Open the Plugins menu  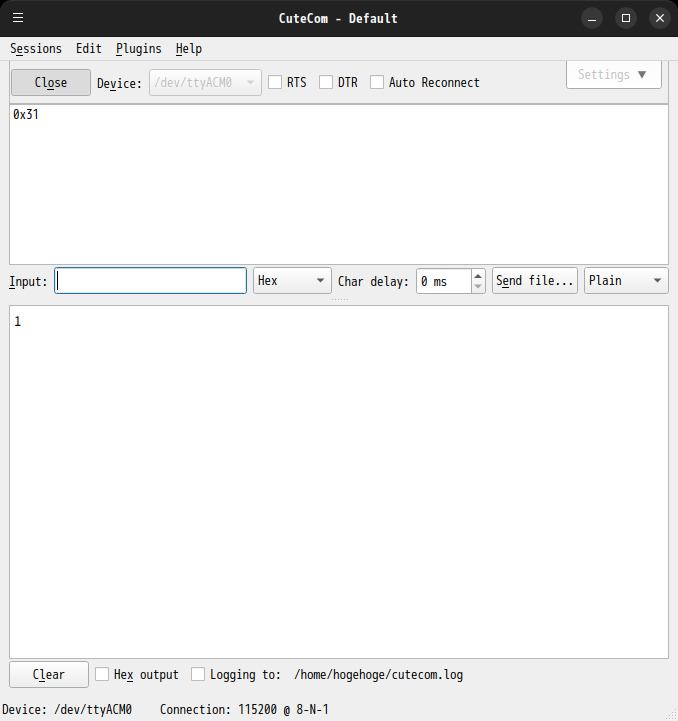point(138,49)
